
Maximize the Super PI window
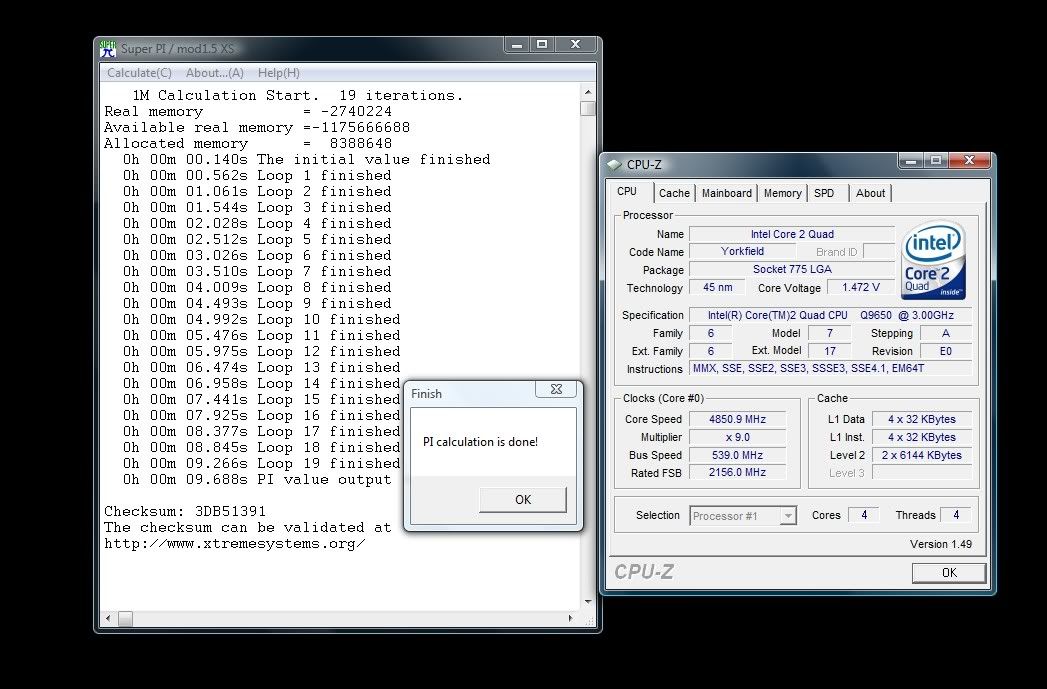(x=542, y=45)
